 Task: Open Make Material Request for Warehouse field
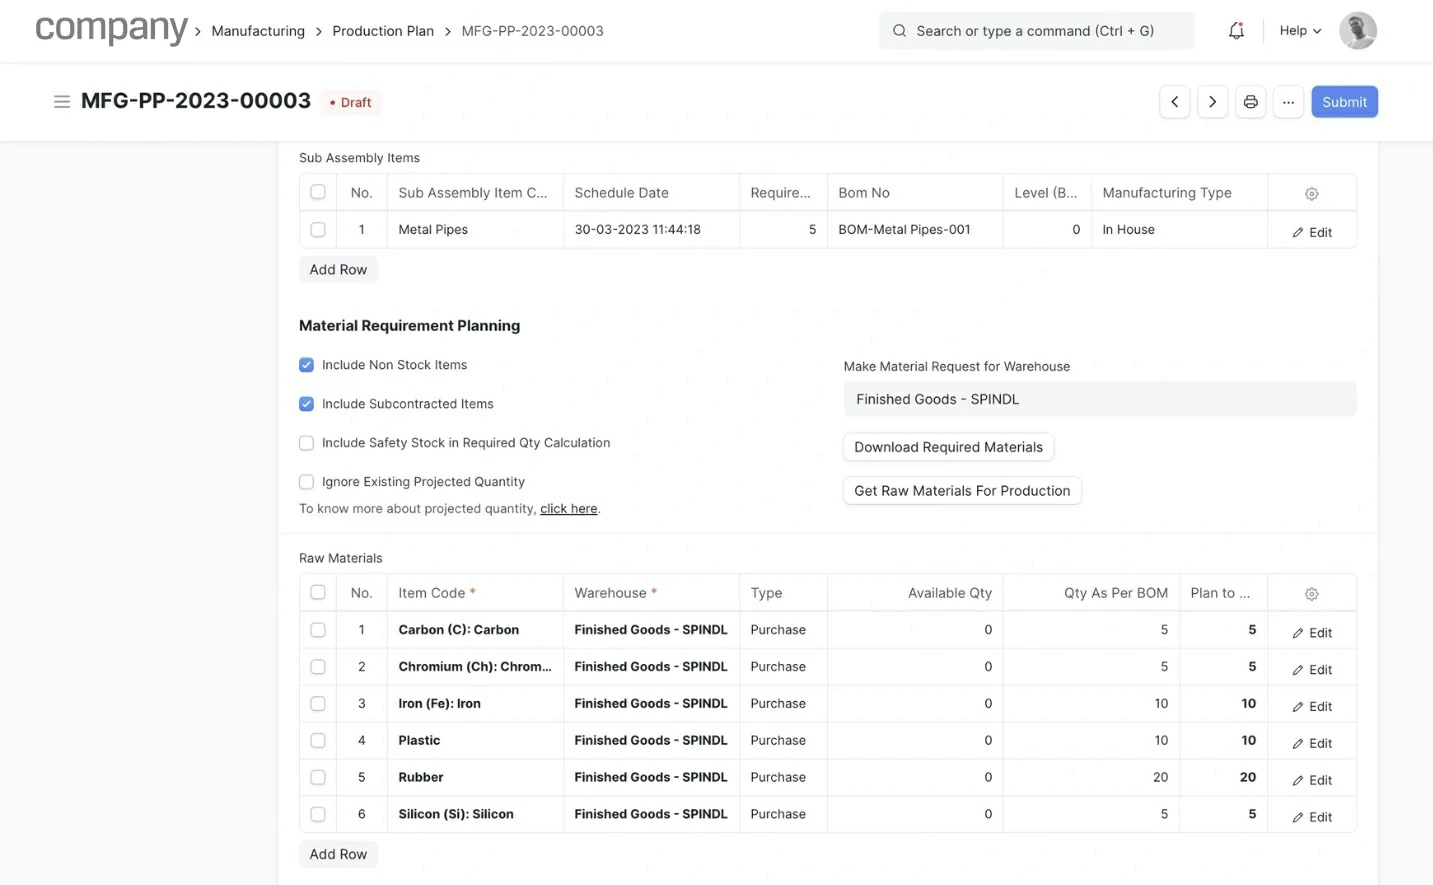pos(1099,399)
